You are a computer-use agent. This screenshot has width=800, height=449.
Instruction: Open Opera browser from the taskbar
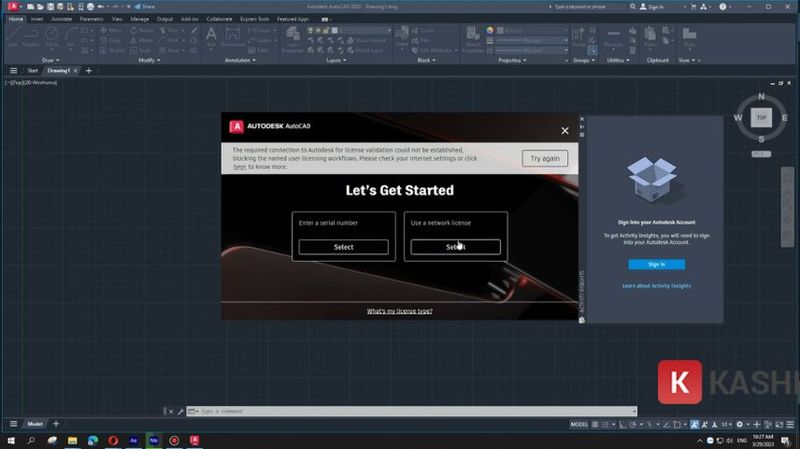[x=113, y=440]
